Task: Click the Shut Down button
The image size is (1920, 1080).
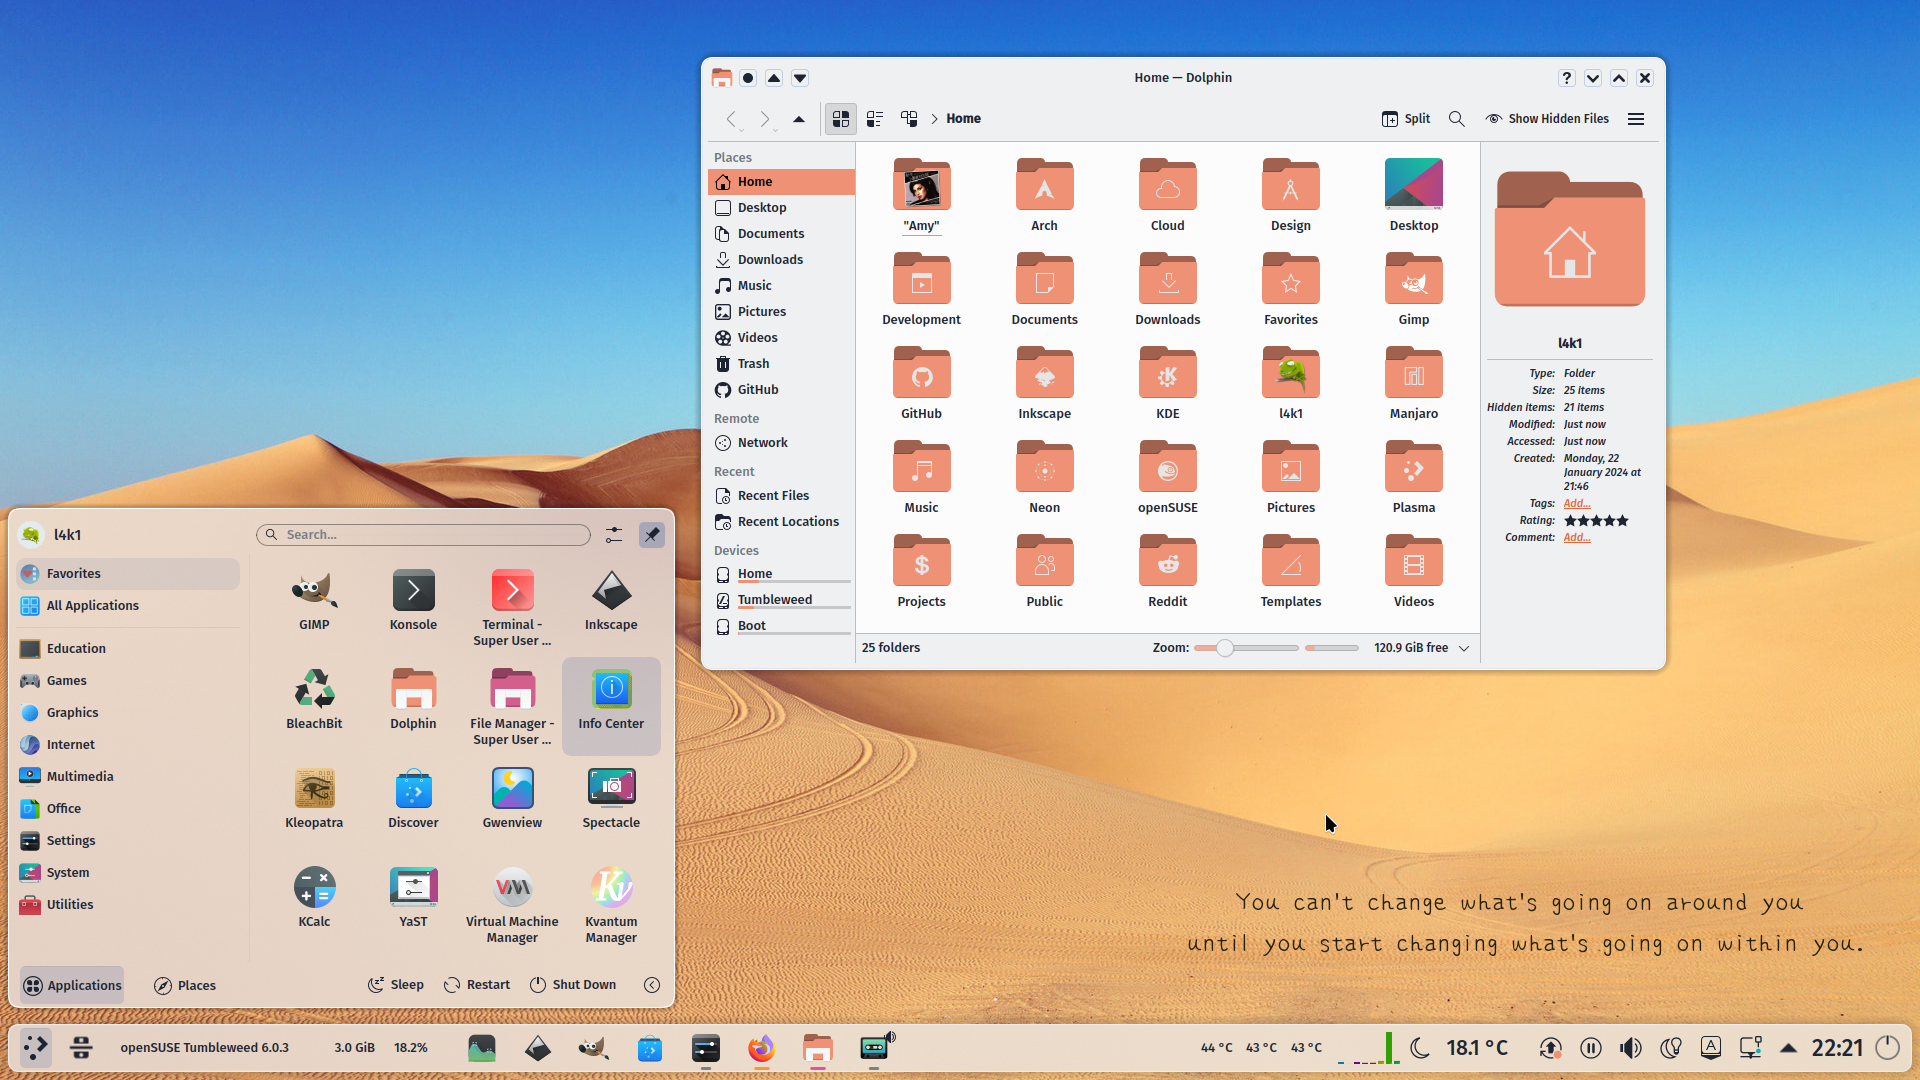Action: [573, 985]
